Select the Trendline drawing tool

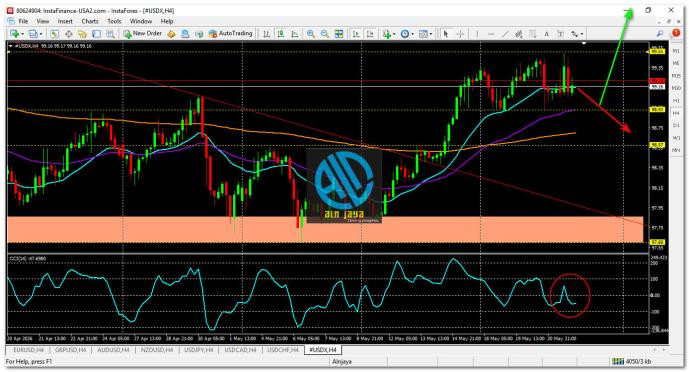pyautogui.click(x=505, y=34)
